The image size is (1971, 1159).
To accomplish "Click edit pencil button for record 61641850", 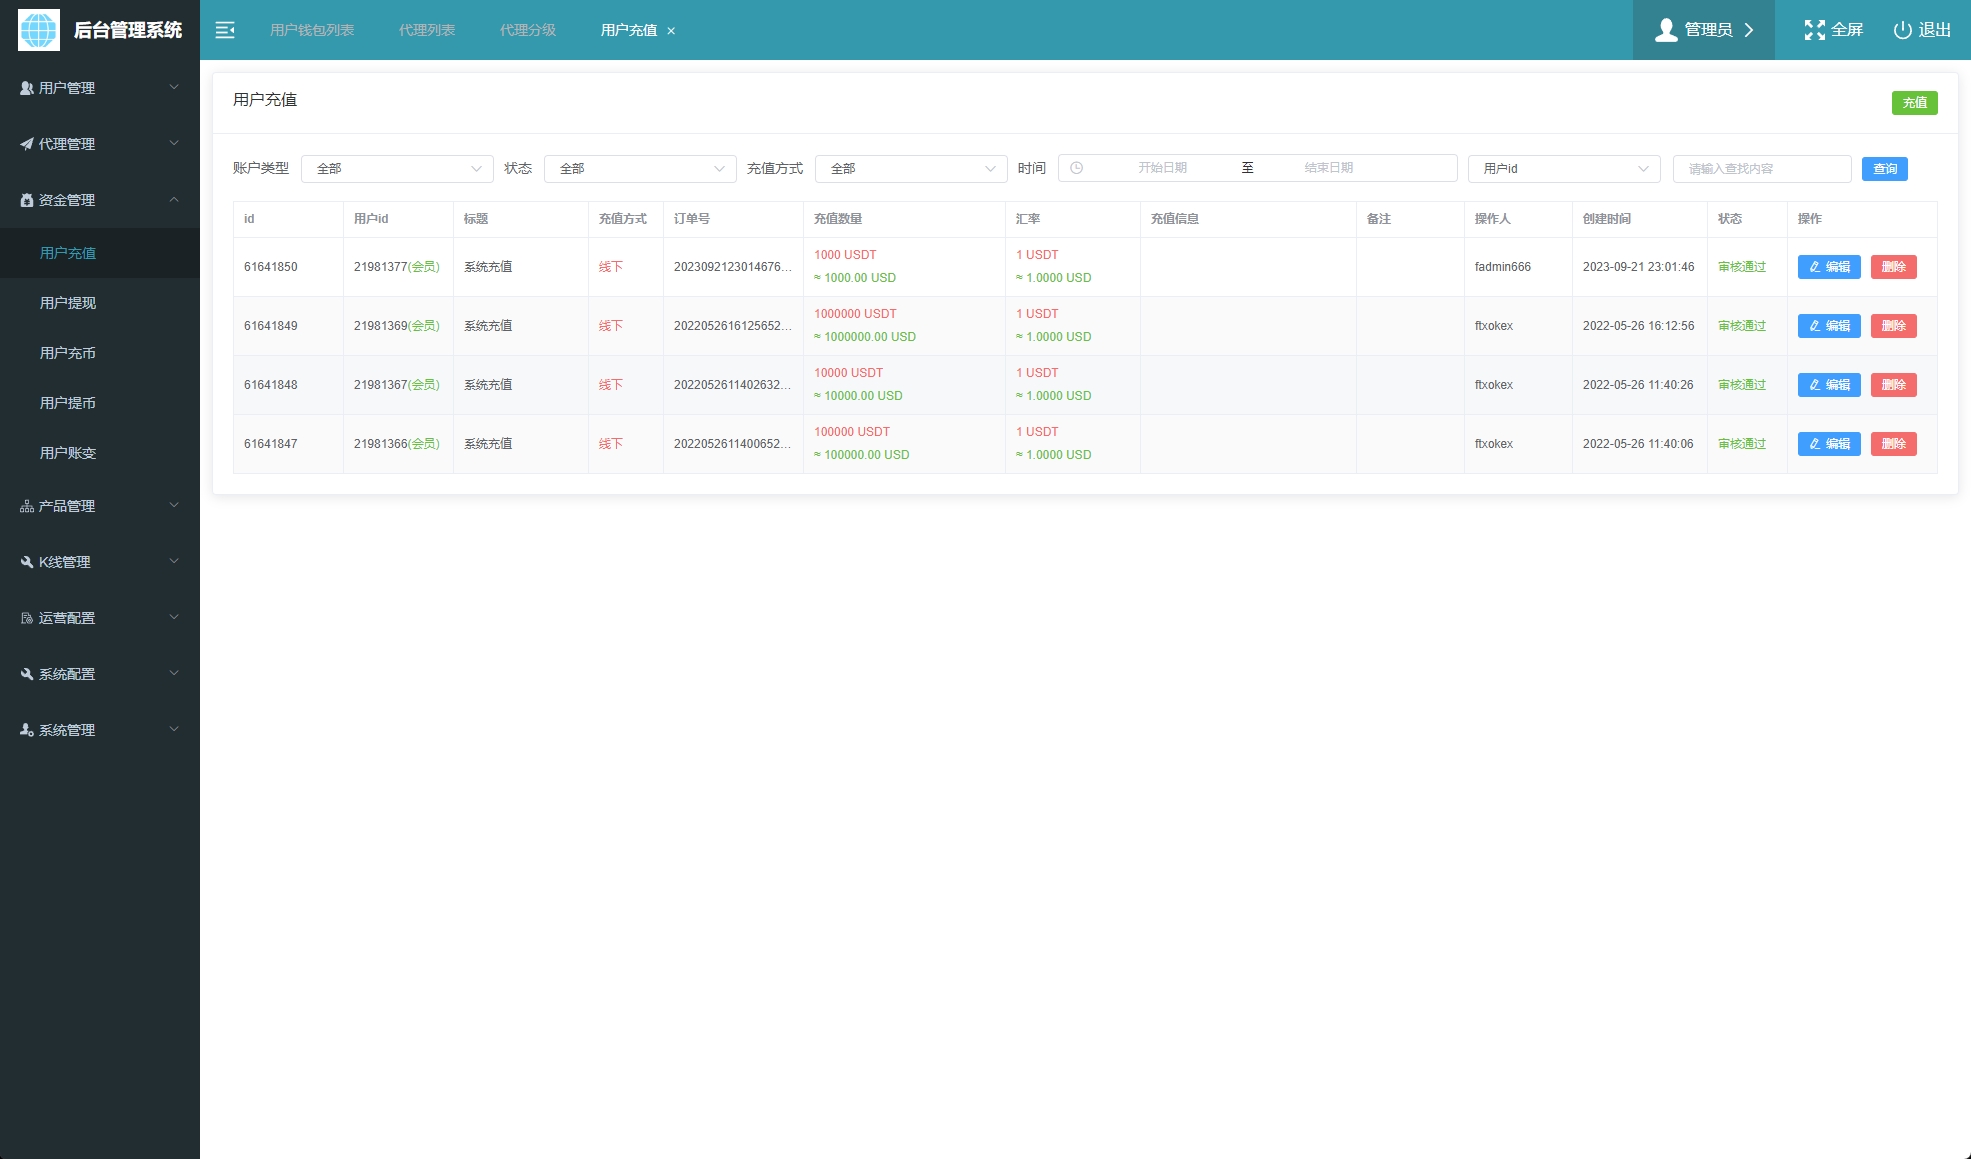I will point(1828,267).
